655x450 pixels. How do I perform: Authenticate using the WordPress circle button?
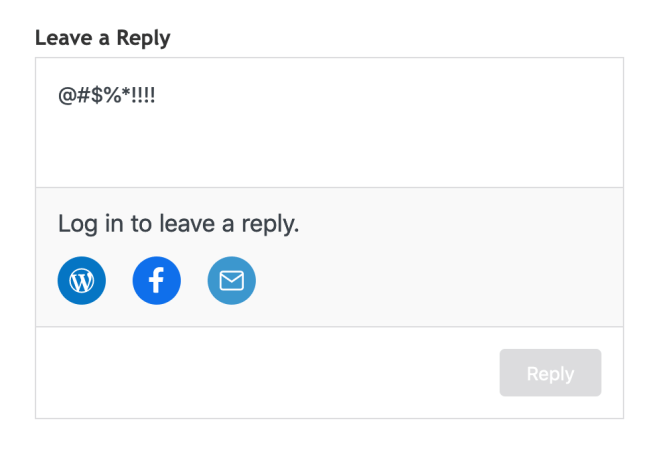click(82, 281)
